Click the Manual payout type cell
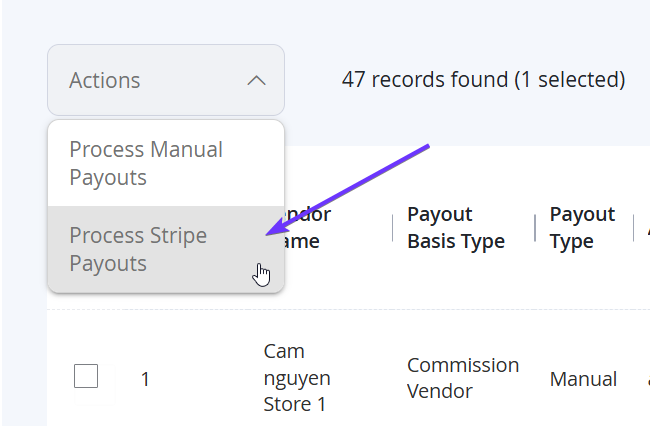Screen dimensions: 650x426 pyautogui.click(x=583, y=379)
